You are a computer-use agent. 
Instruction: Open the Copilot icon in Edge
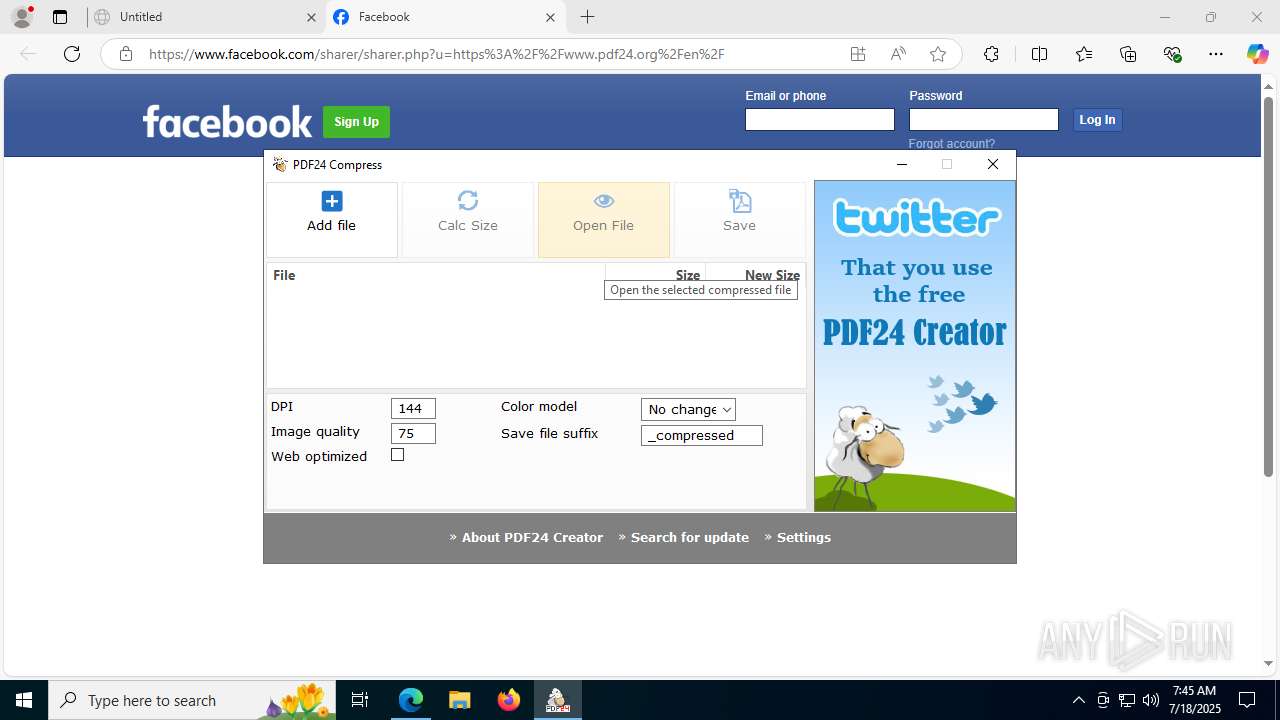click(1258, 54)
